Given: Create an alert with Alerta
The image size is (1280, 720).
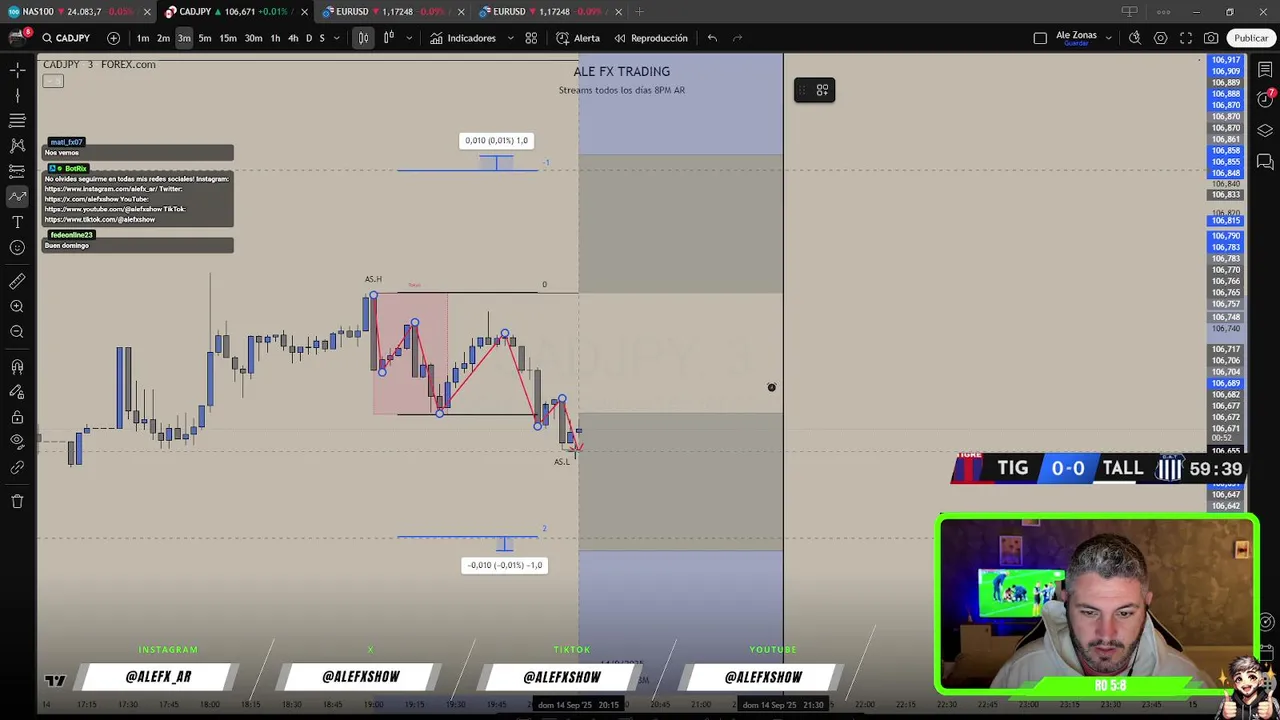Looking at the screenshot, I should (578, 38).
